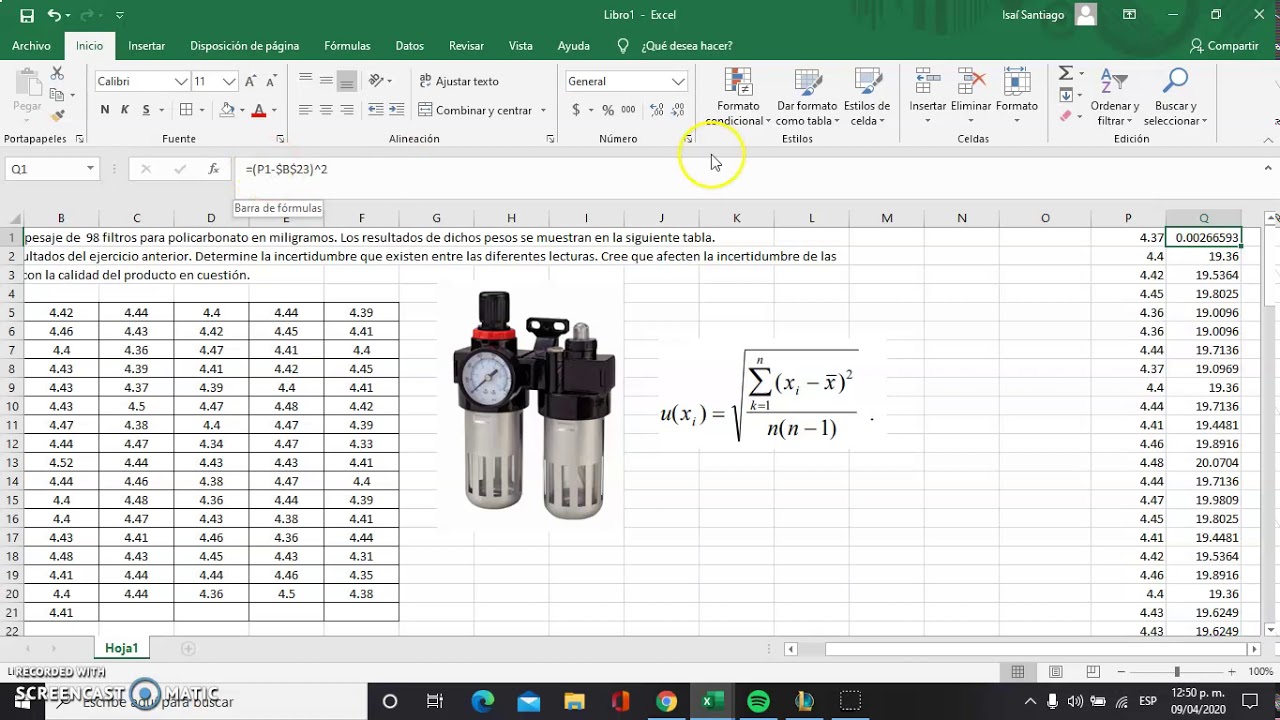This screenshot has width=1280, height=720.
Task: Open the borders icon
Action: tap(186, 110)
